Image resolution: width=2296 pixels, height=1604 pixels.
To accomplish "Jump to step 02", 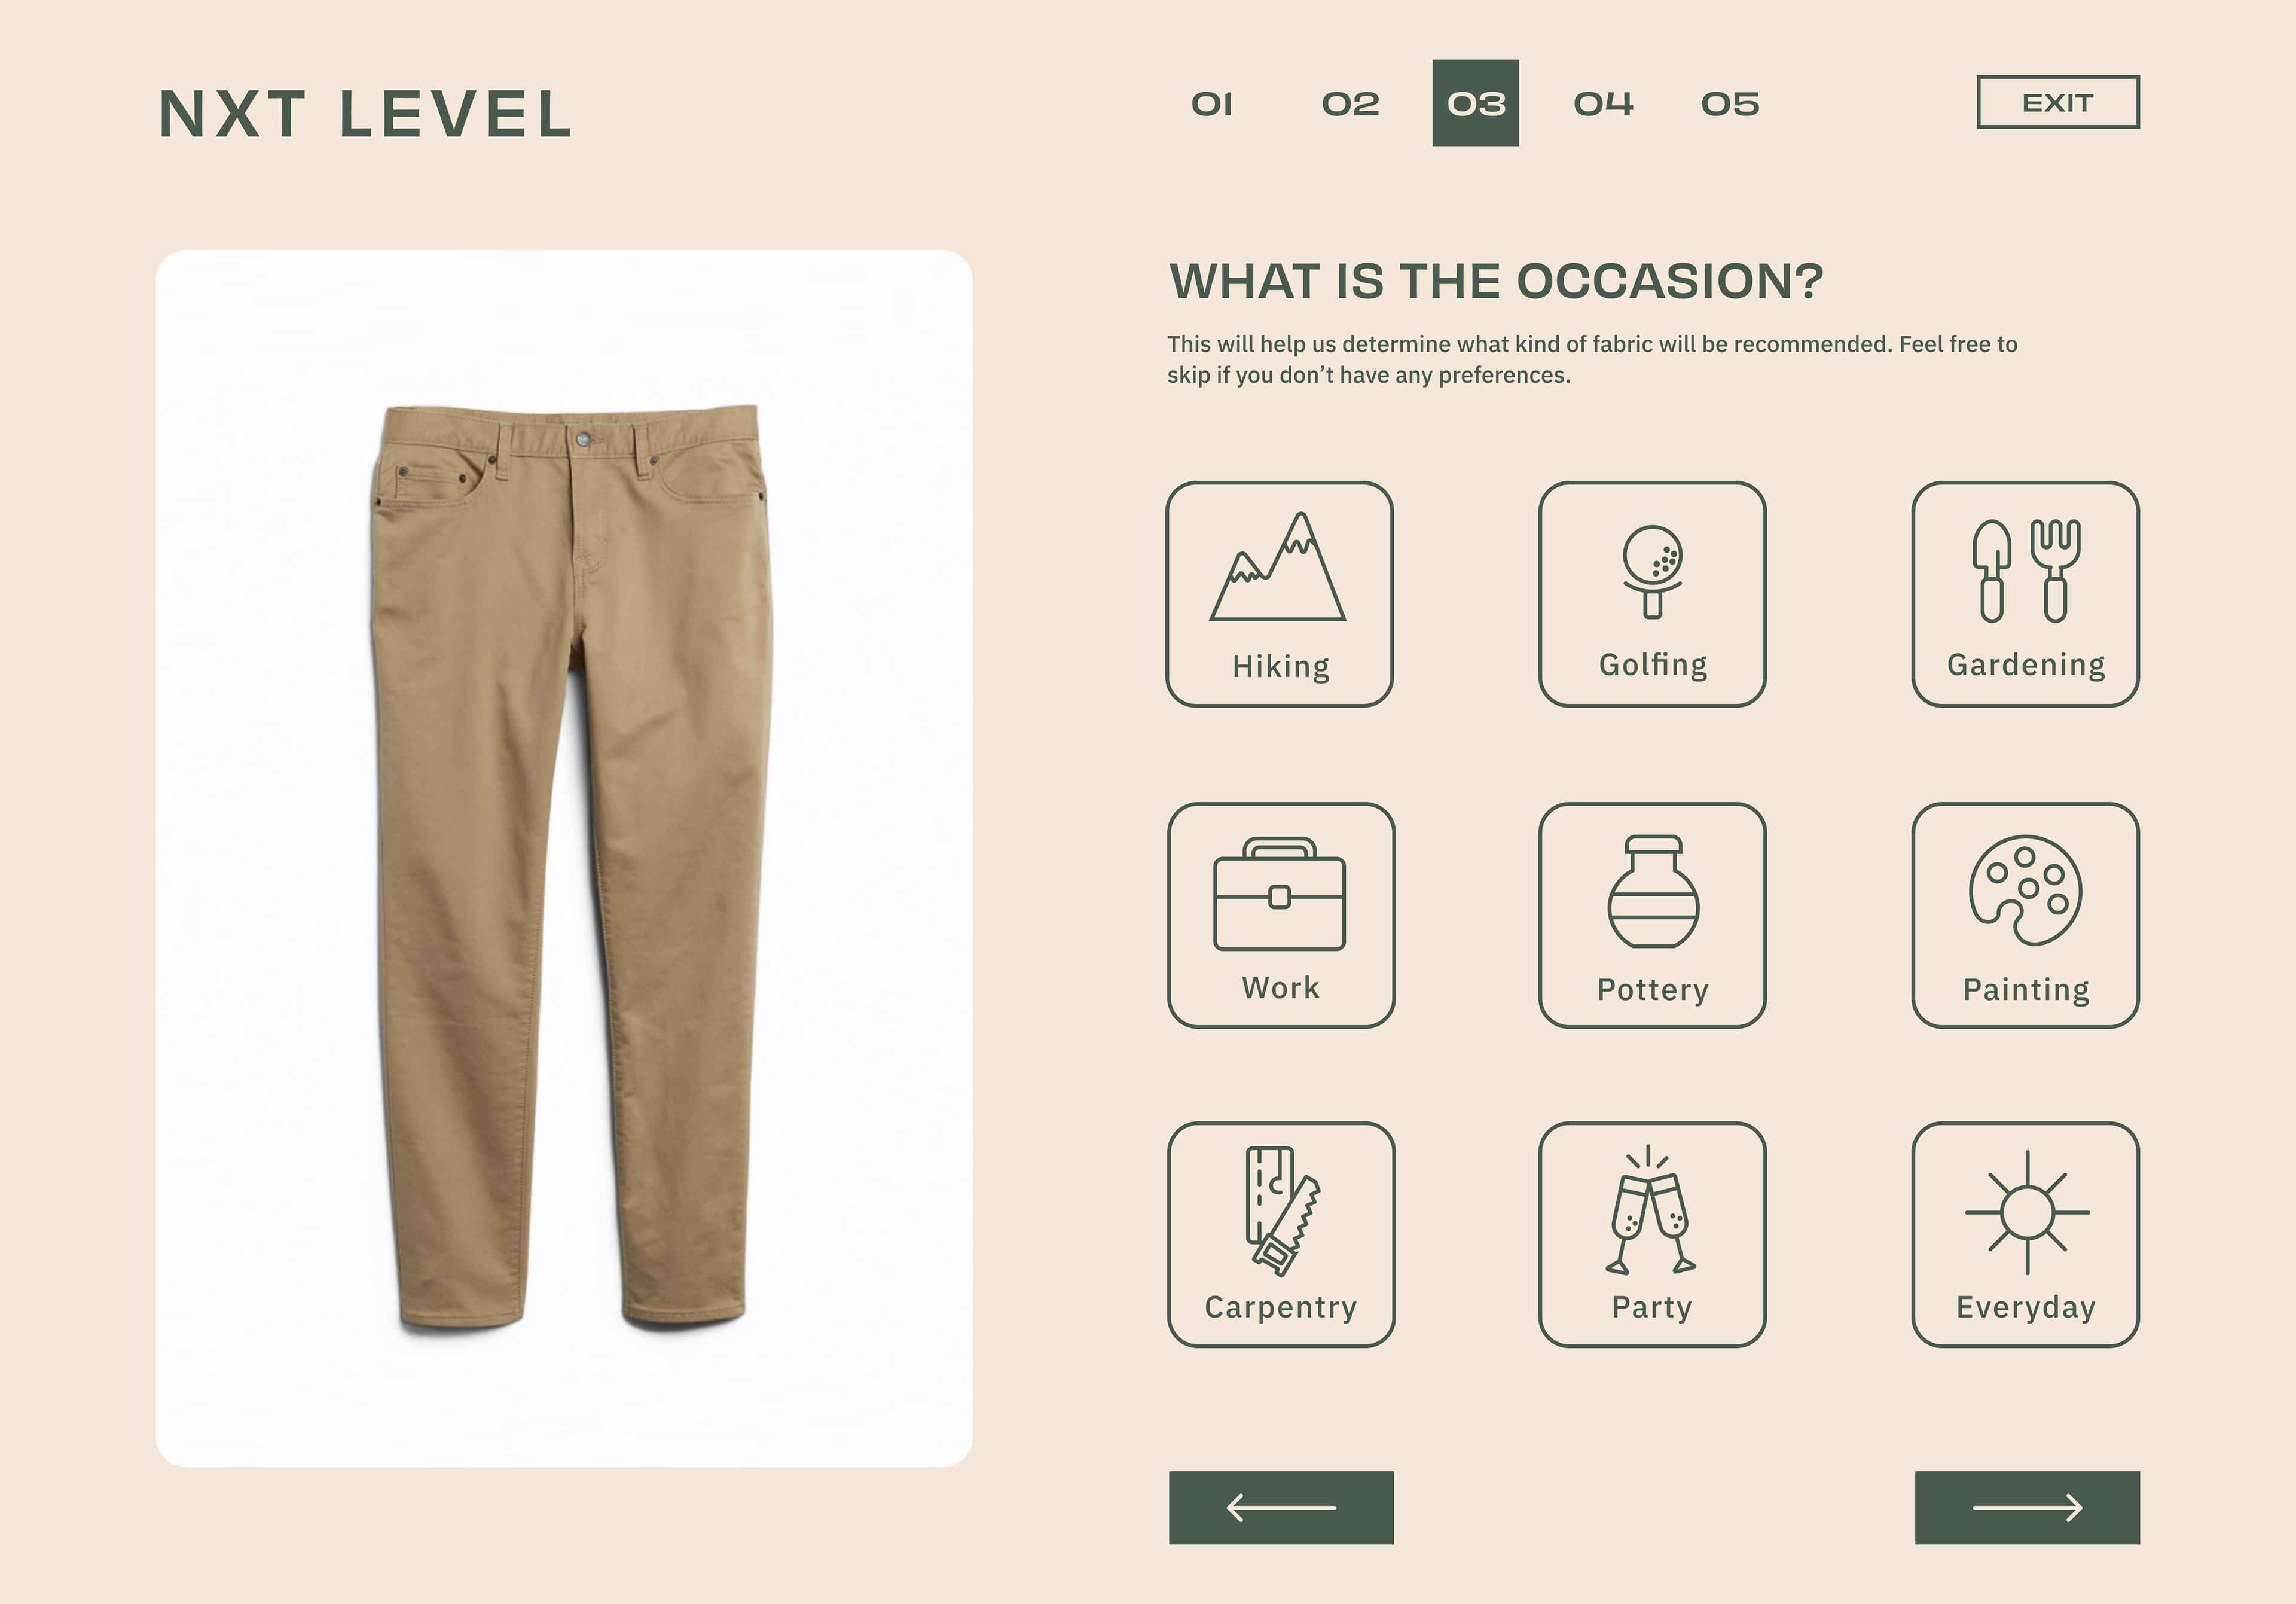I will (x=1350, y=104).
